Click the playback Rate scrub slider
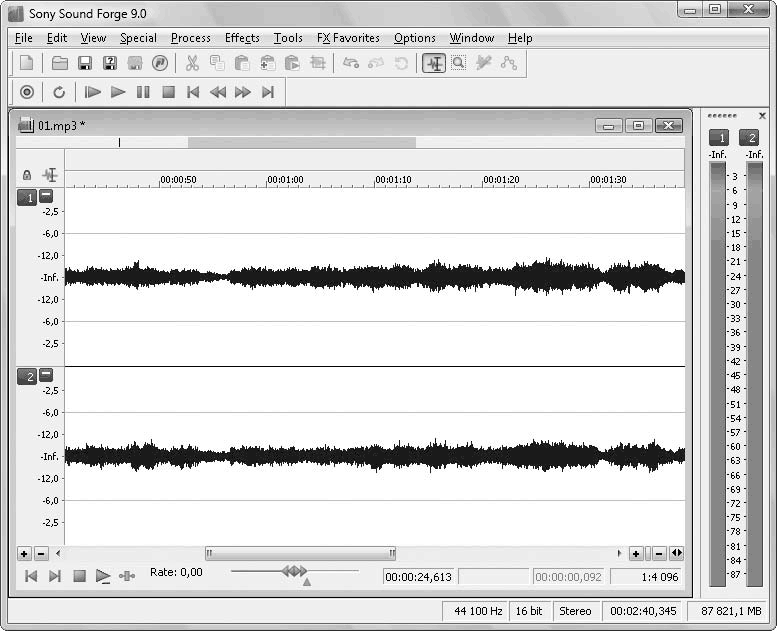Screen dimensions: 777x631 pos(294,571)
